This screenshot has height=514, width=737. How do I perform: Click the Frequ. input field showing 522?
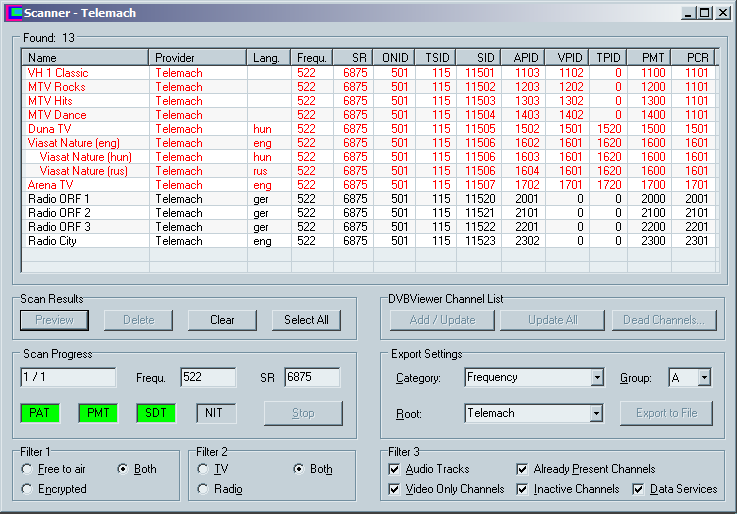[208, 377]
